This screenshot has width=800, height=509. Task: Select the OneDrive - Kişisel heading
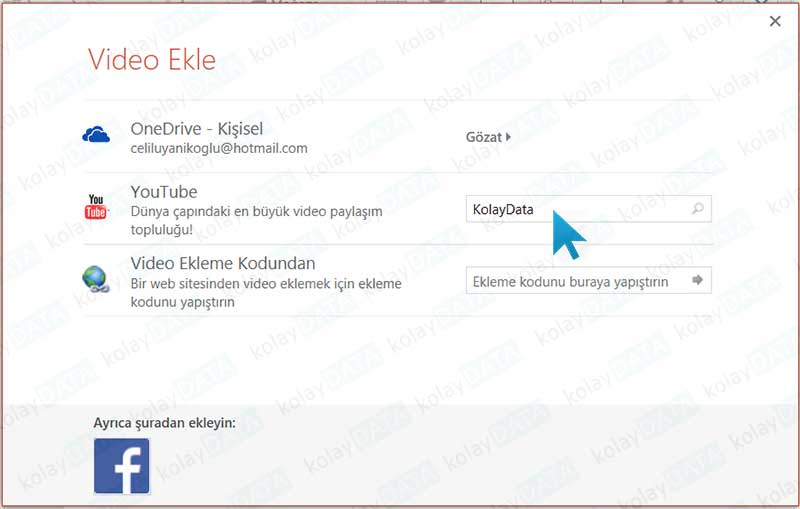coord(197,129)
